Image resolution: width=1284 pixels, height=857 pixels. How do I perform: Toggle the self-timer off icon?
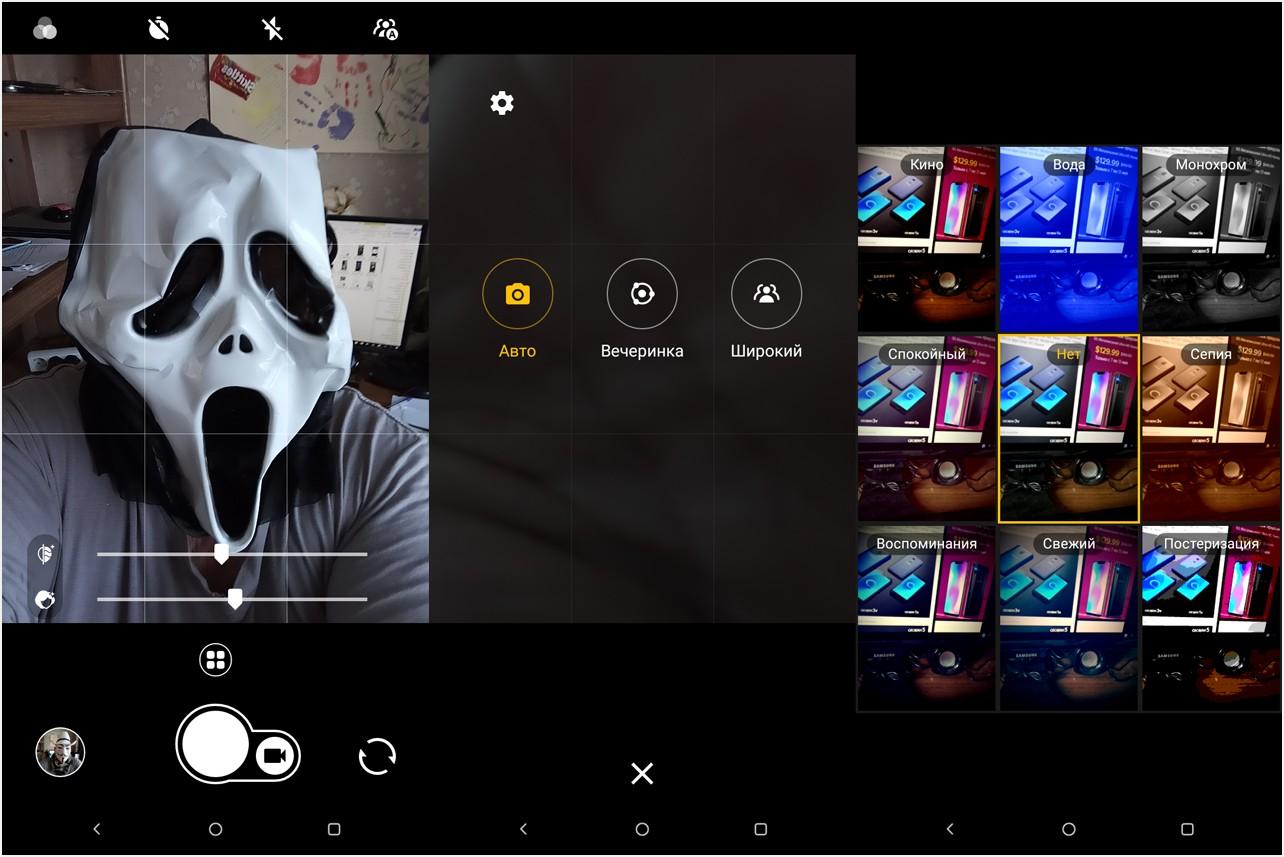(x=159, y=29)
